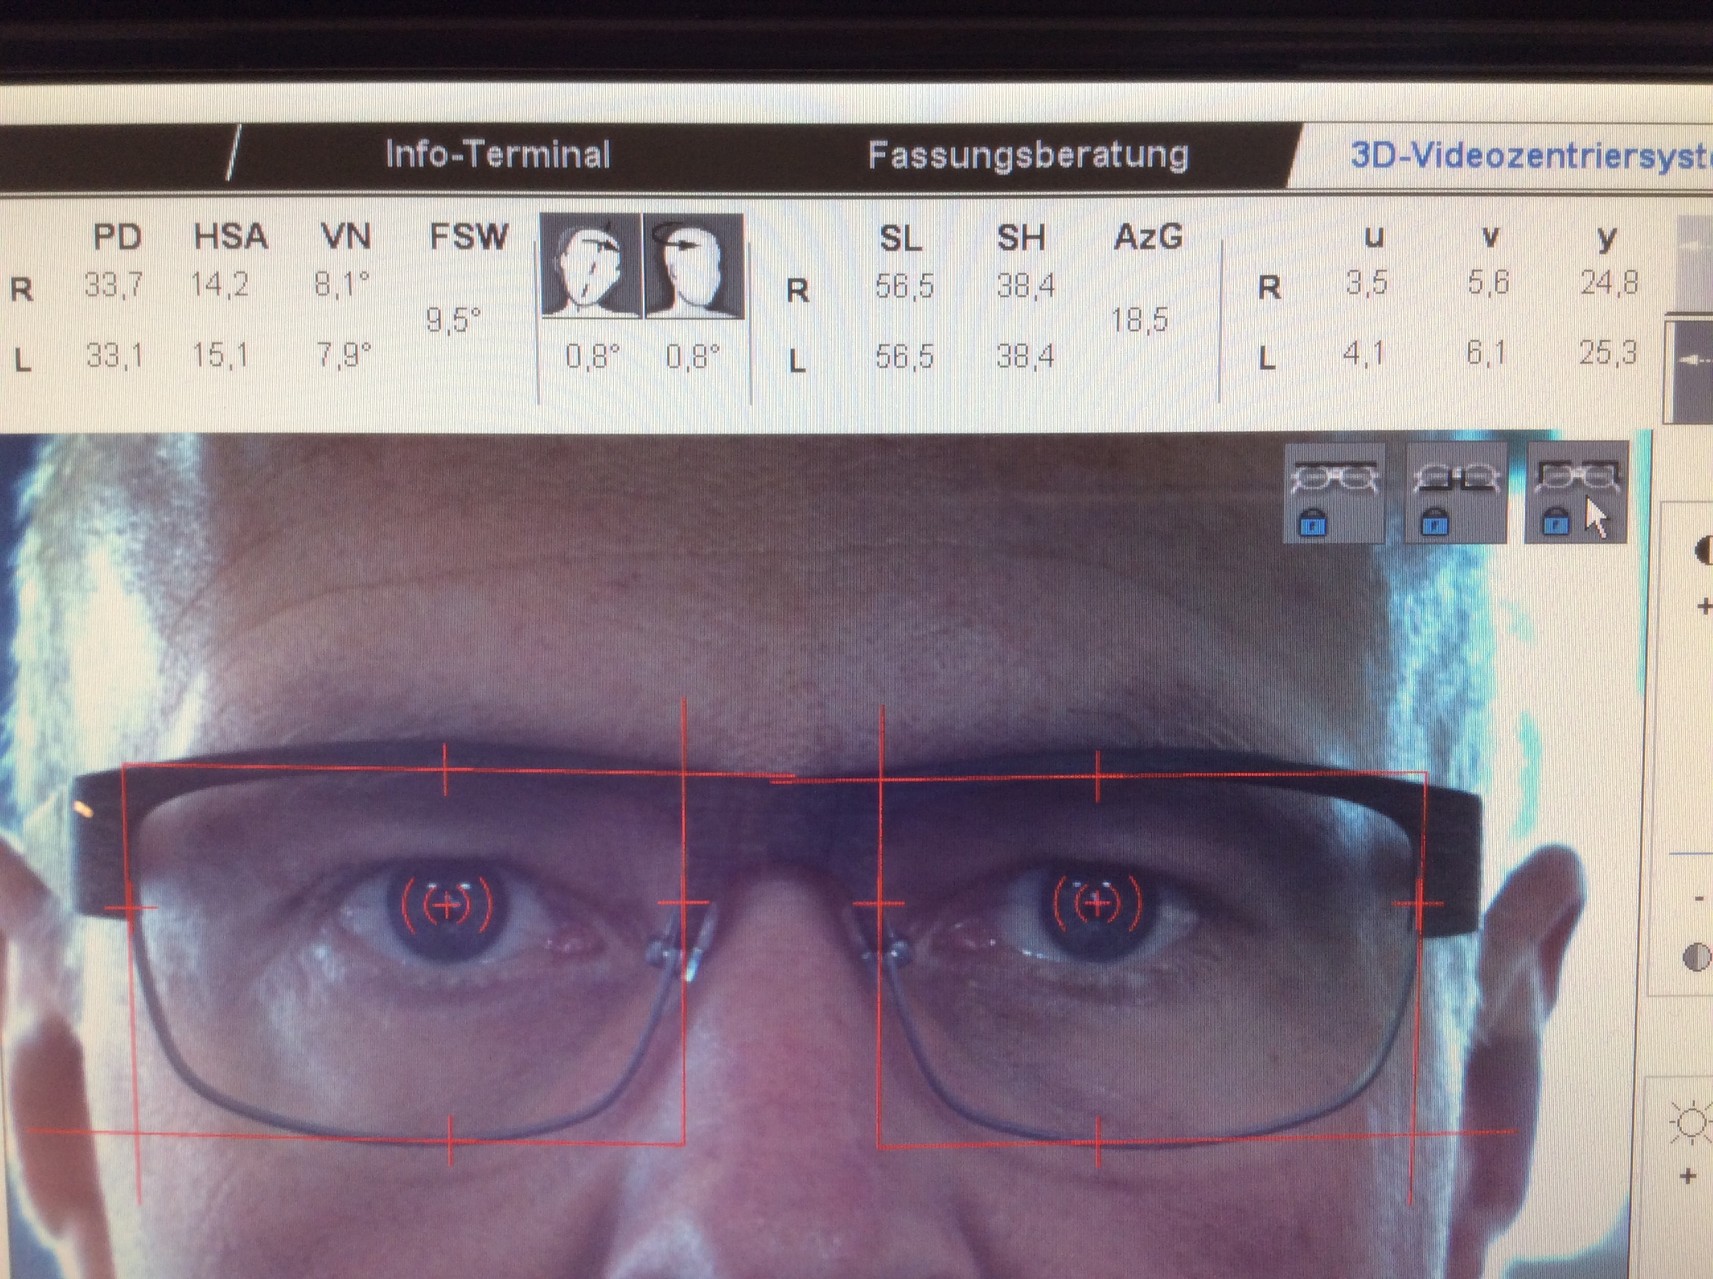The image size is (1713, 1279).
Task: Click nasal edge marker of right lens box
Action: point(684,904)
